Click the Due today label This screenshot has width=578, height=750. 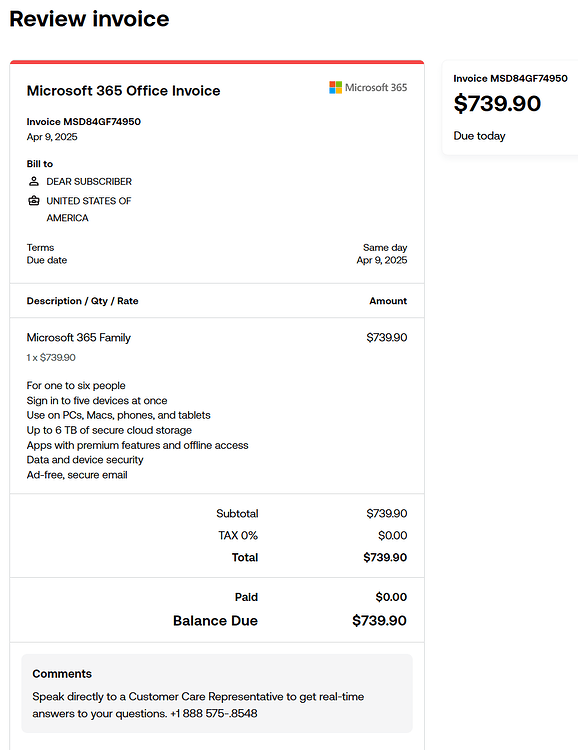point(479,136)
